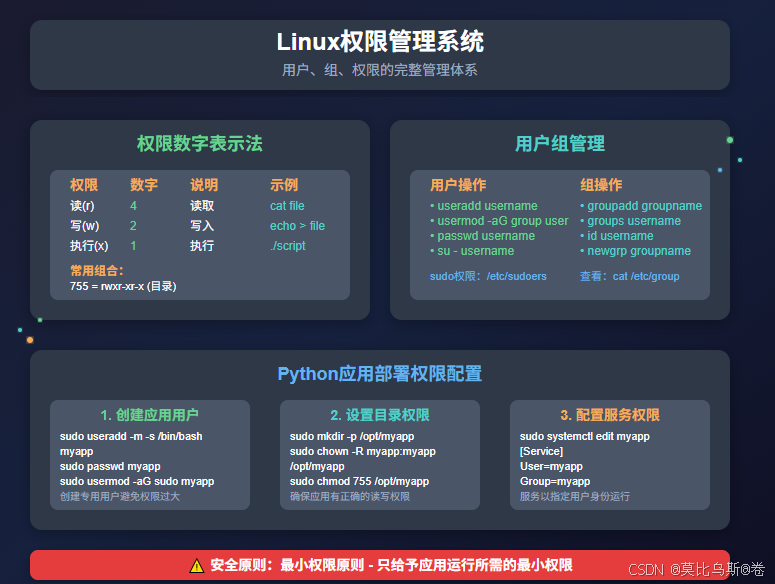Screen dimensions: 775x584
Task: Click the note "服务以指定用户身份运行"
Action: [575, 497]
